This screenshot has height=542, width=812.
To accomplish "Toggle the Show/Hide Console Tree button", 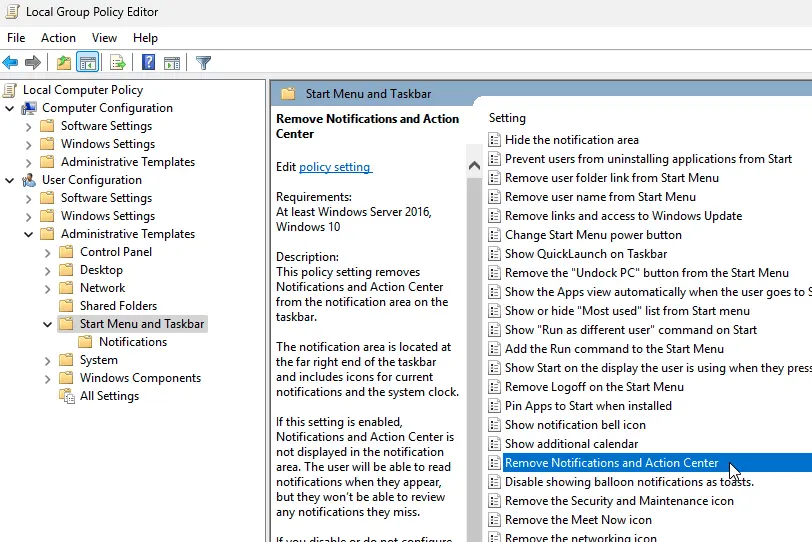I will tap(88, 63).
